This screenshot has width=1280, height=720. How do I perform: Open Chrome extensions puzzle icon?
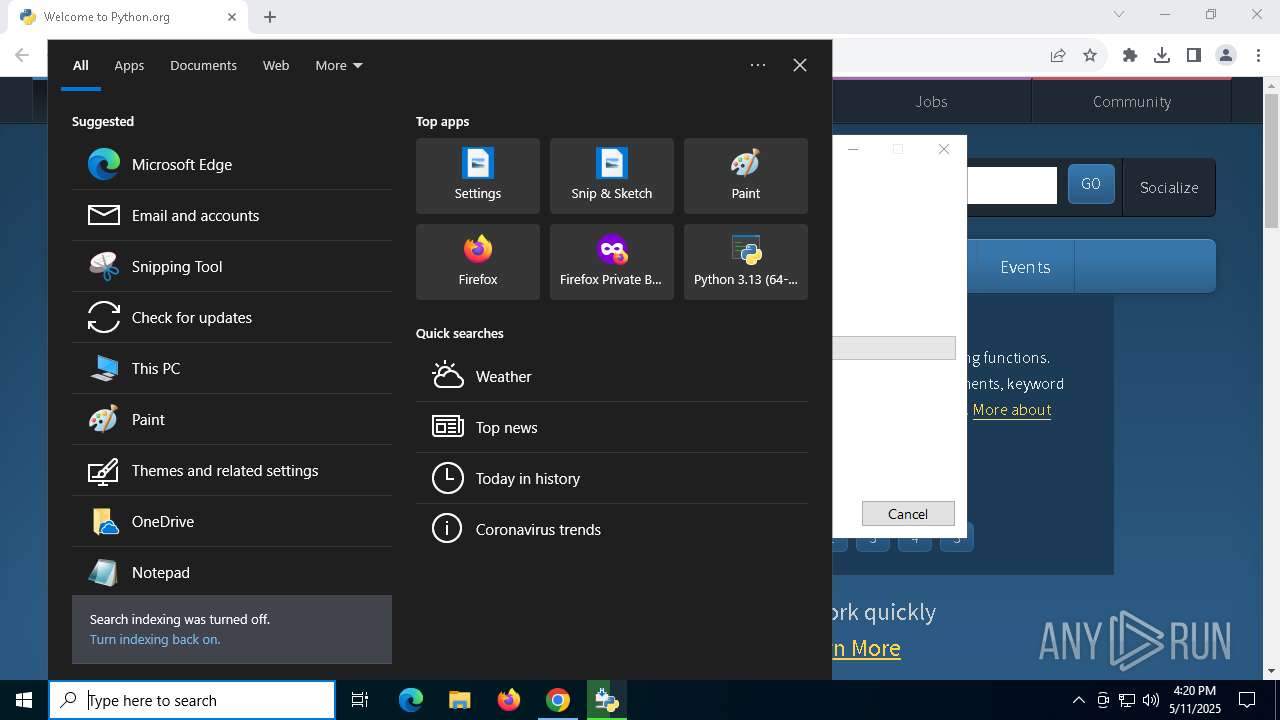click(x=1130, y=55)
